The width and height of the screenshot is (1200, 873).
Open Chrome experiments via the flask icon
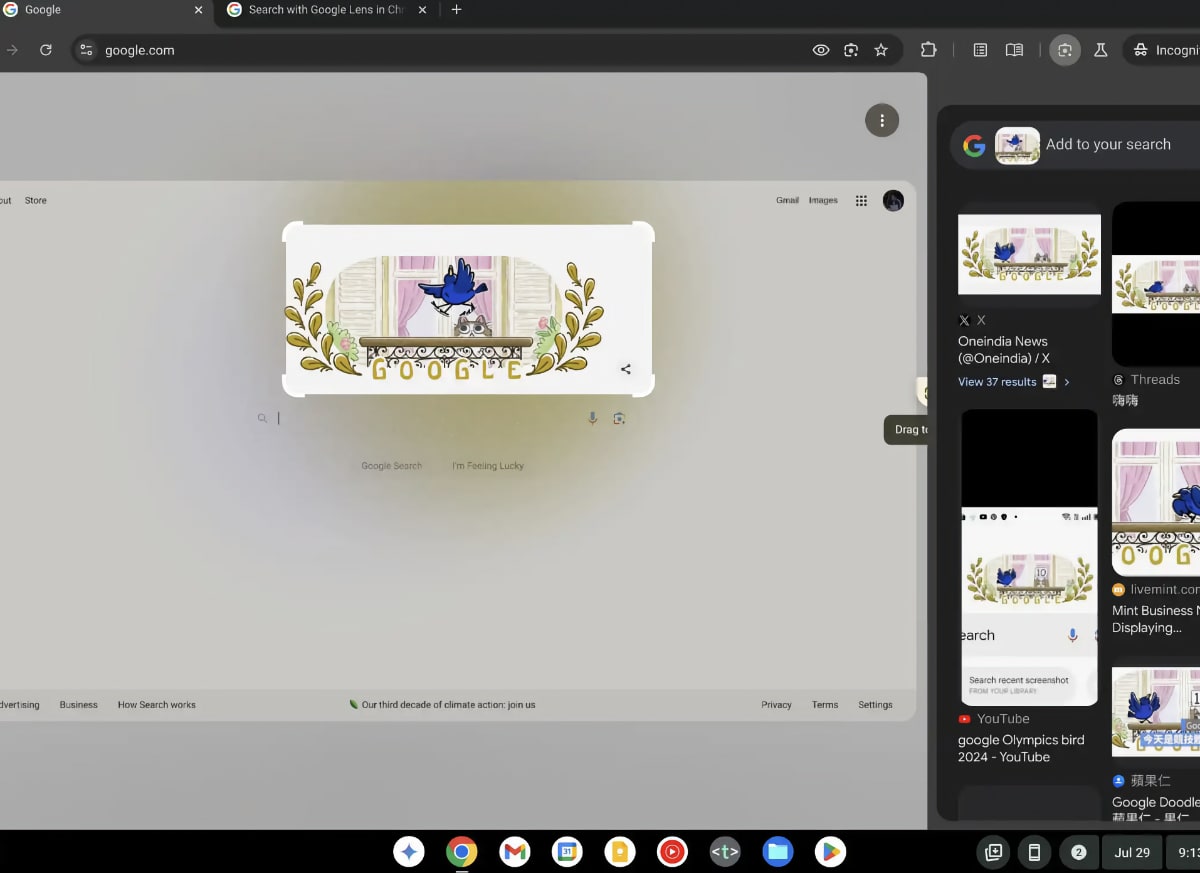1100,49
